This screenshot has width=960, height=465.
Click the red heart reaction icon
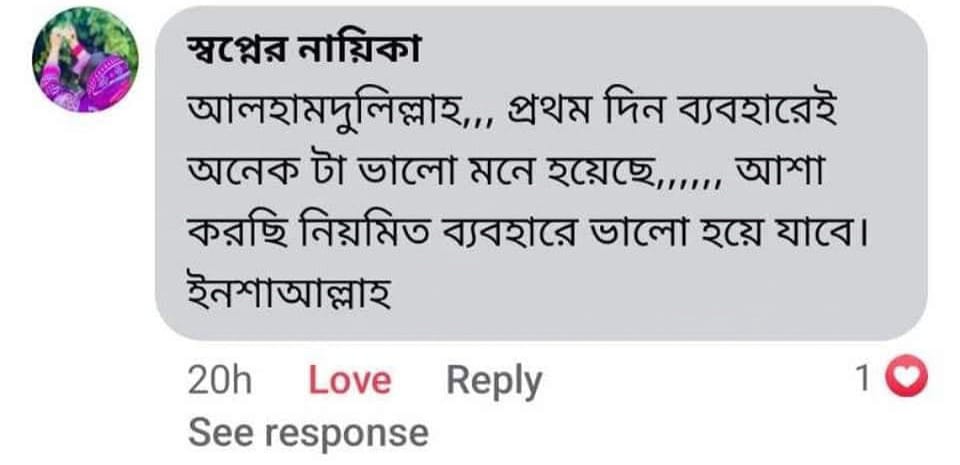pyautogui.click(x=908, y=378)
